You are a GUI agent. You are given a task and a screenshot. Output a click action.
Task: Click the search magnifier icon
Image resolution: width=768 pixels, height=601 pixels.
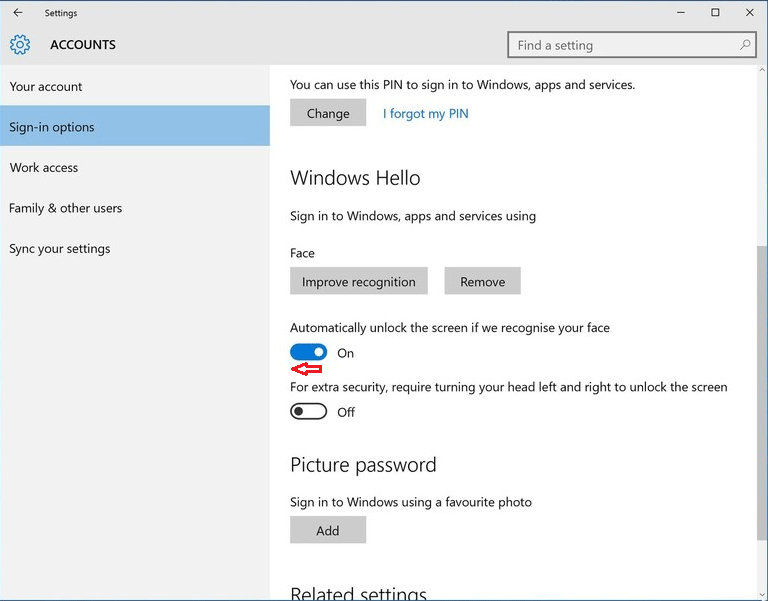[744, 45]
